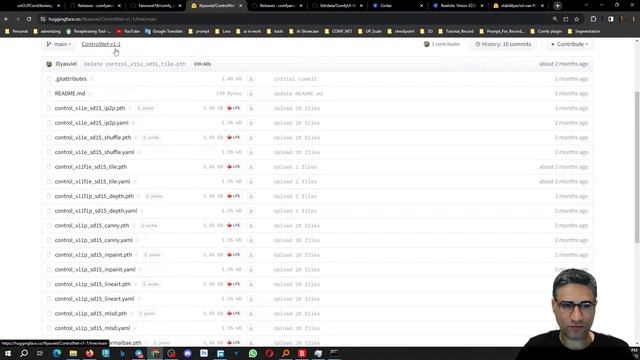Open ControlNet-v1-1 breadcrumb link
Viewport: 640px width, 360px height.
(101, 44)
